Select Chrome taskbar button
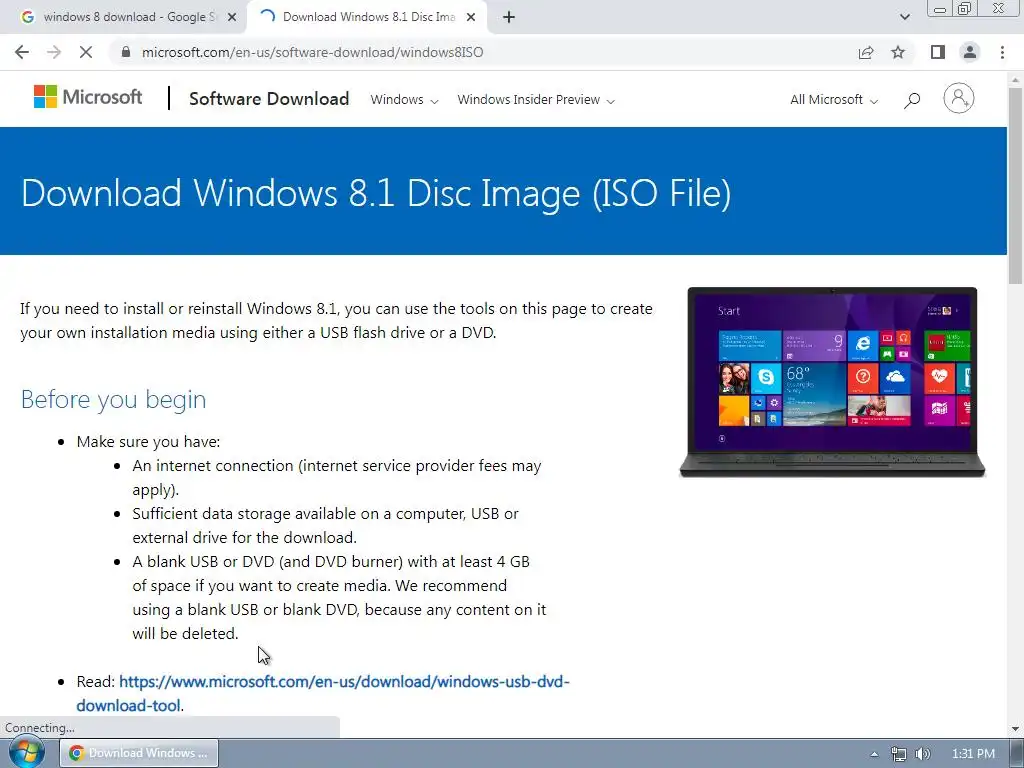The width and height of the screenshot is (1024, 768). (x=139, y=753)
